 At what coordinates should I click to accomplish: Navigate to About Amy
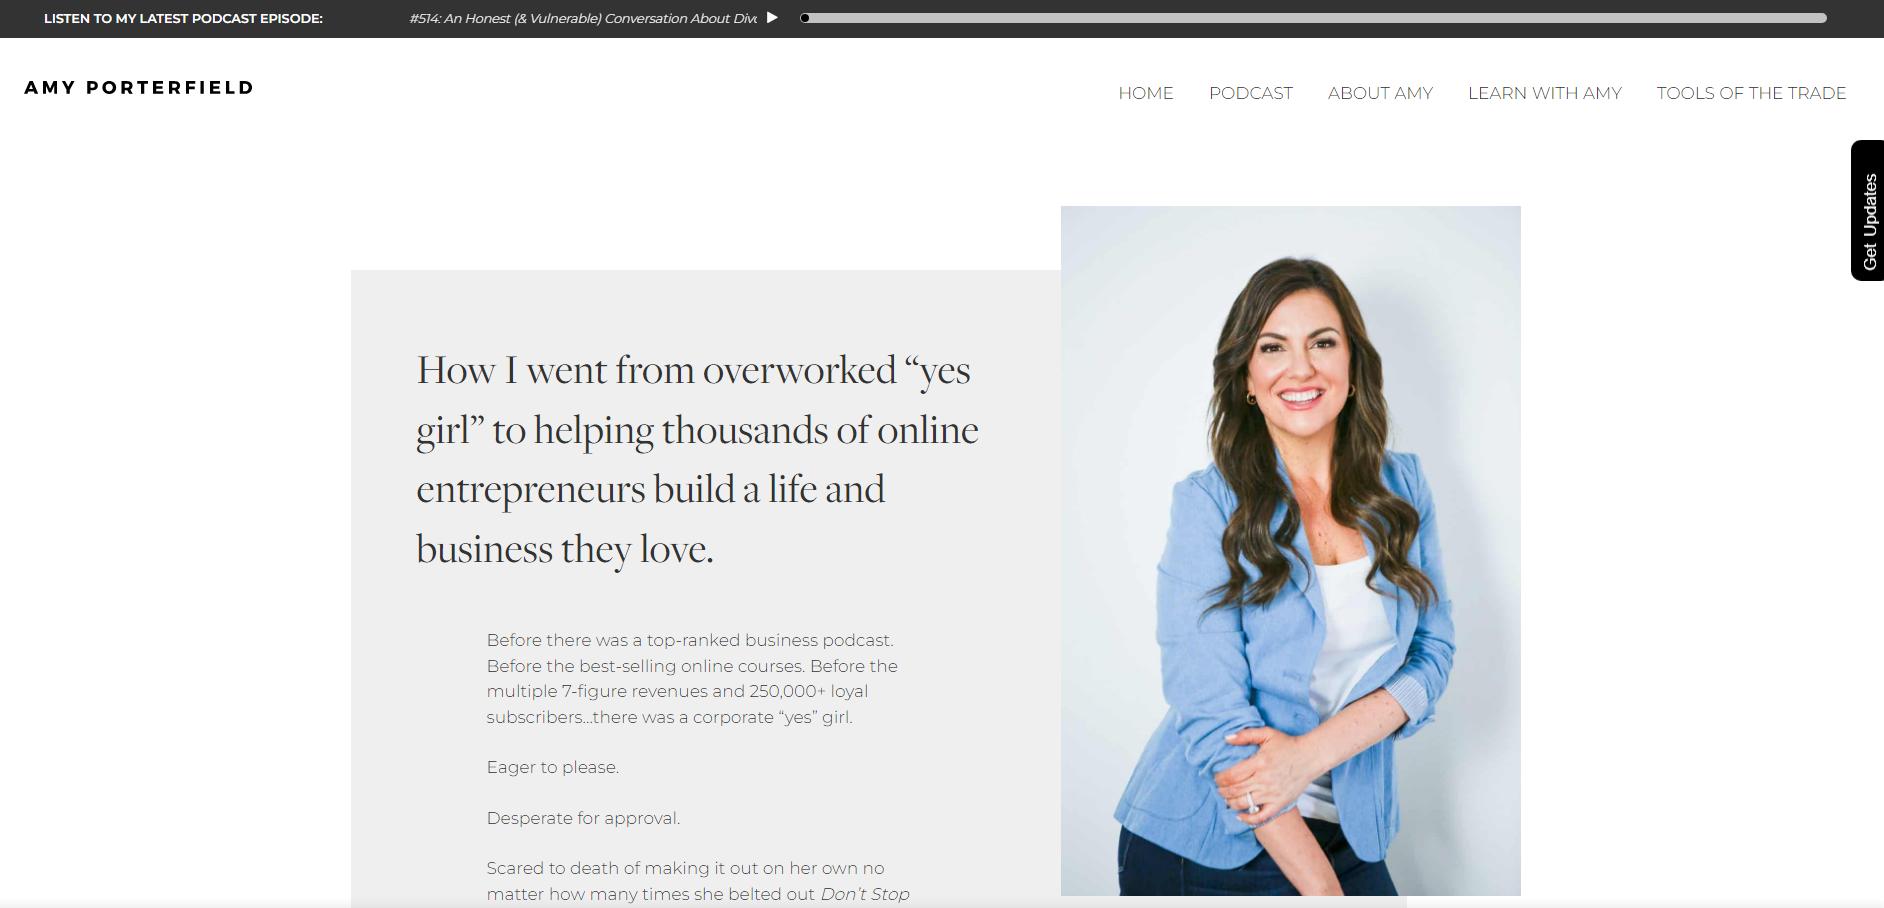click(x=1380, y=93)
